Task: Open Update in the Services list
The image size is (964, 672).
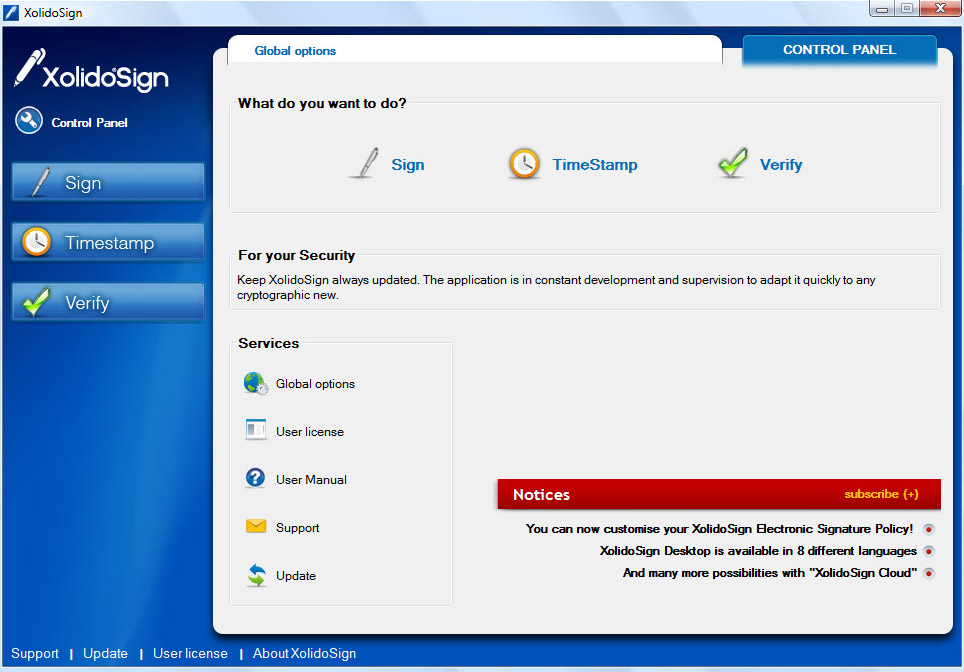Action: coord(296,575)
